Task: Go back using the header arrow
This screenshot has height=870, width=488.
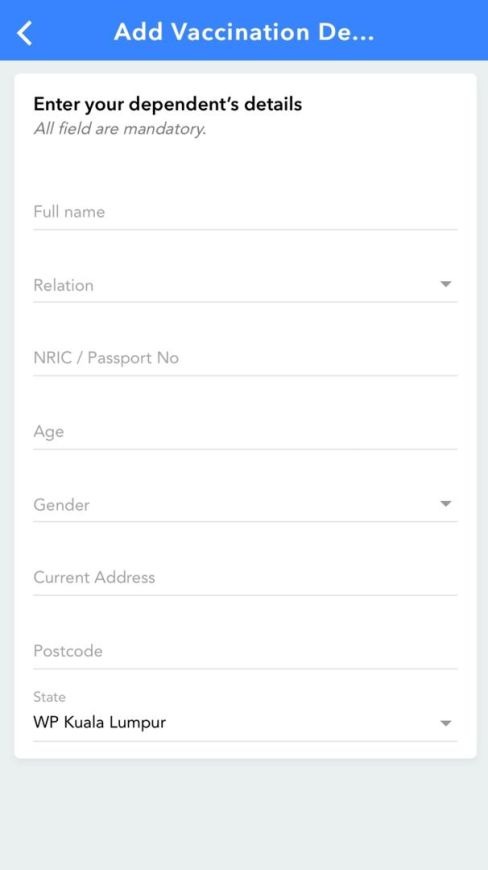Action: click(x=25, y=33)
